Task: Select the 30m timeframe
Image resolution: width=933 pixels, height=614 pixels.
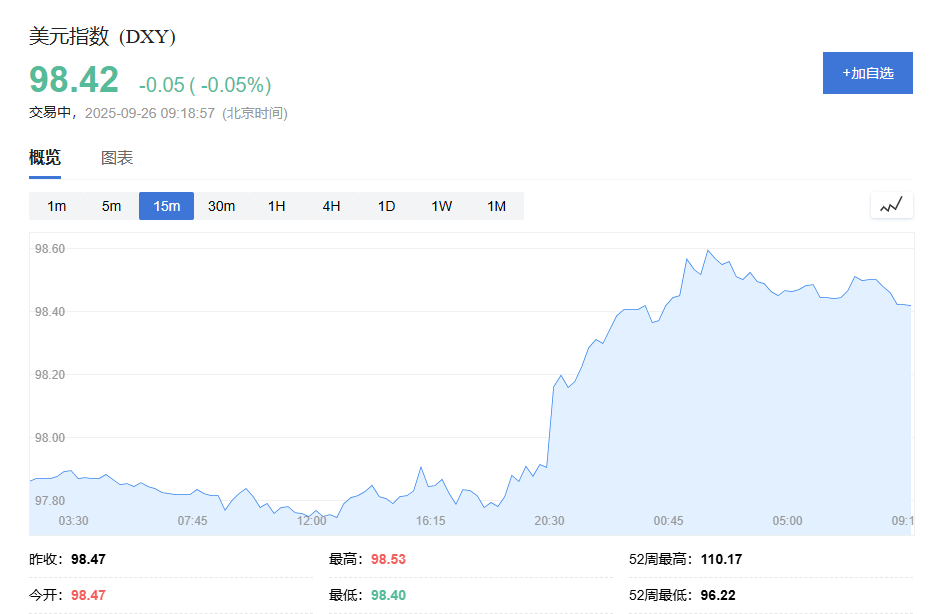Action: (x=221, y=205)
